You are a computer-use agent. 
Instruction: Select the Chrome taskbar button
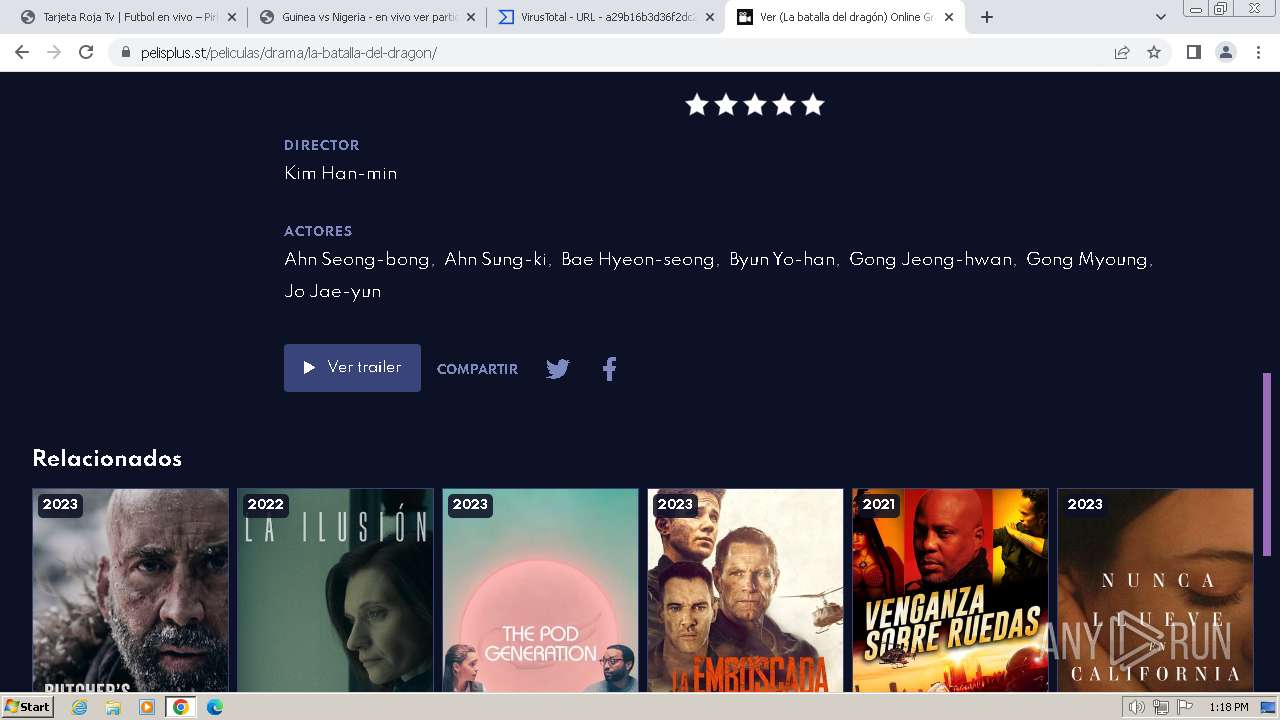pyautogui.click(x=180, y=707)
